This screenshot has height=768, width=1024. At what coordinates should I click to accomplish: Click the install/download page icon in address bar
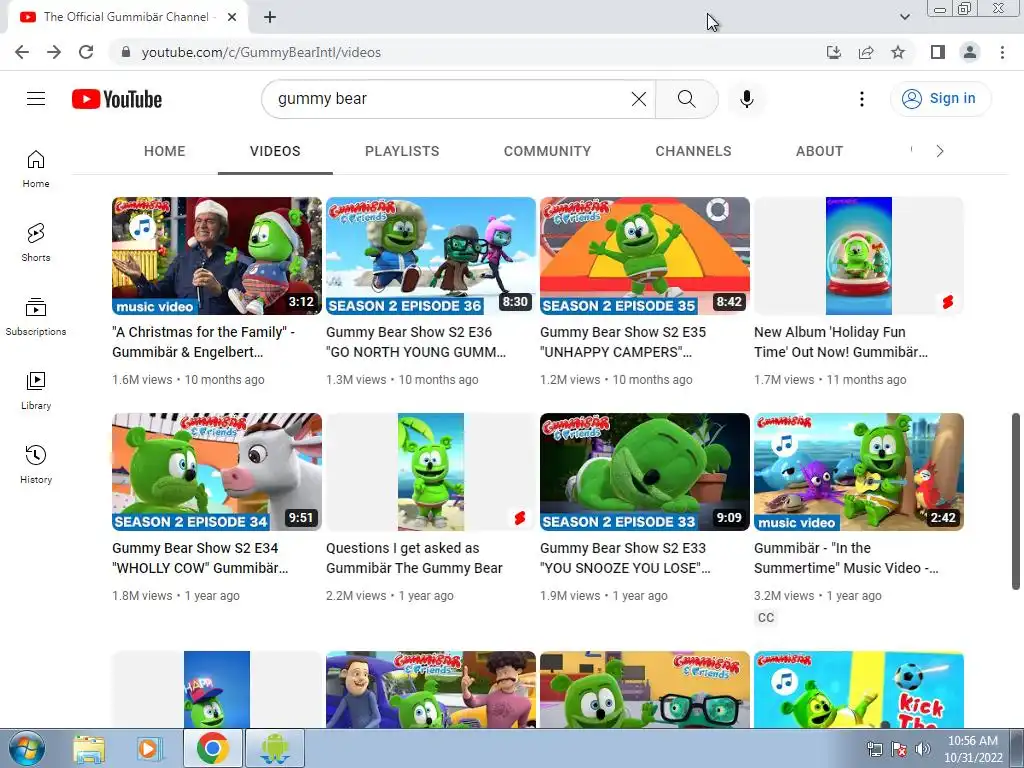coord(834,52)
